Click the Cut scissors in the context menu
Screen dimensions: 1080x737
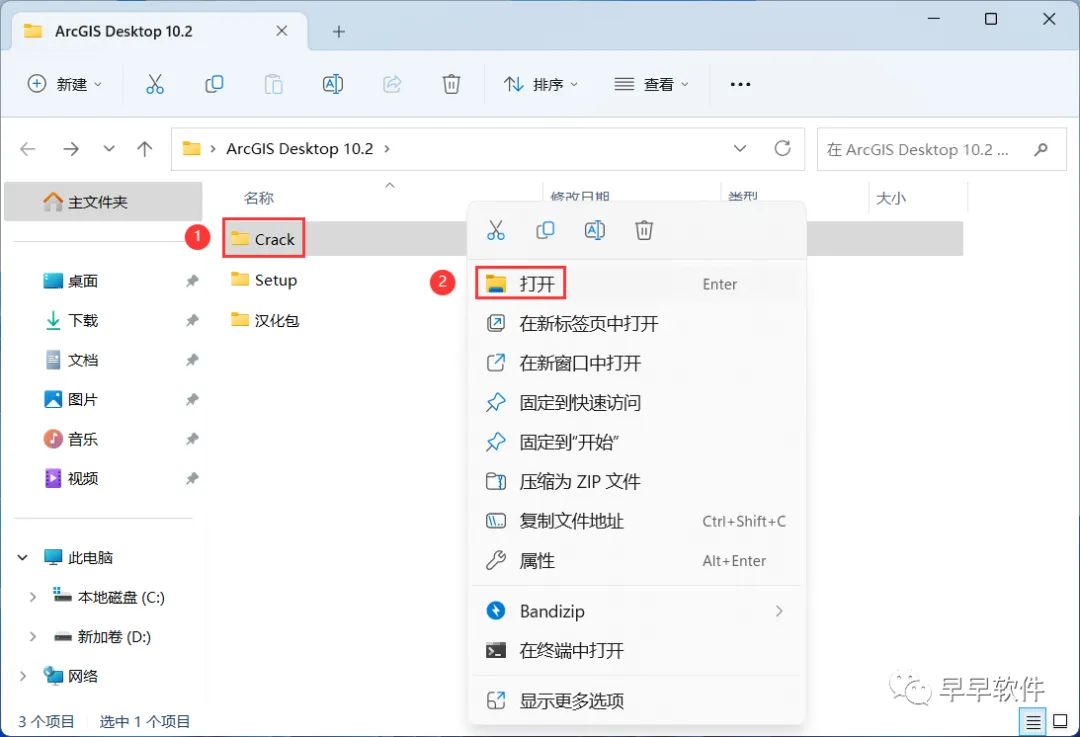coord(495,230)
